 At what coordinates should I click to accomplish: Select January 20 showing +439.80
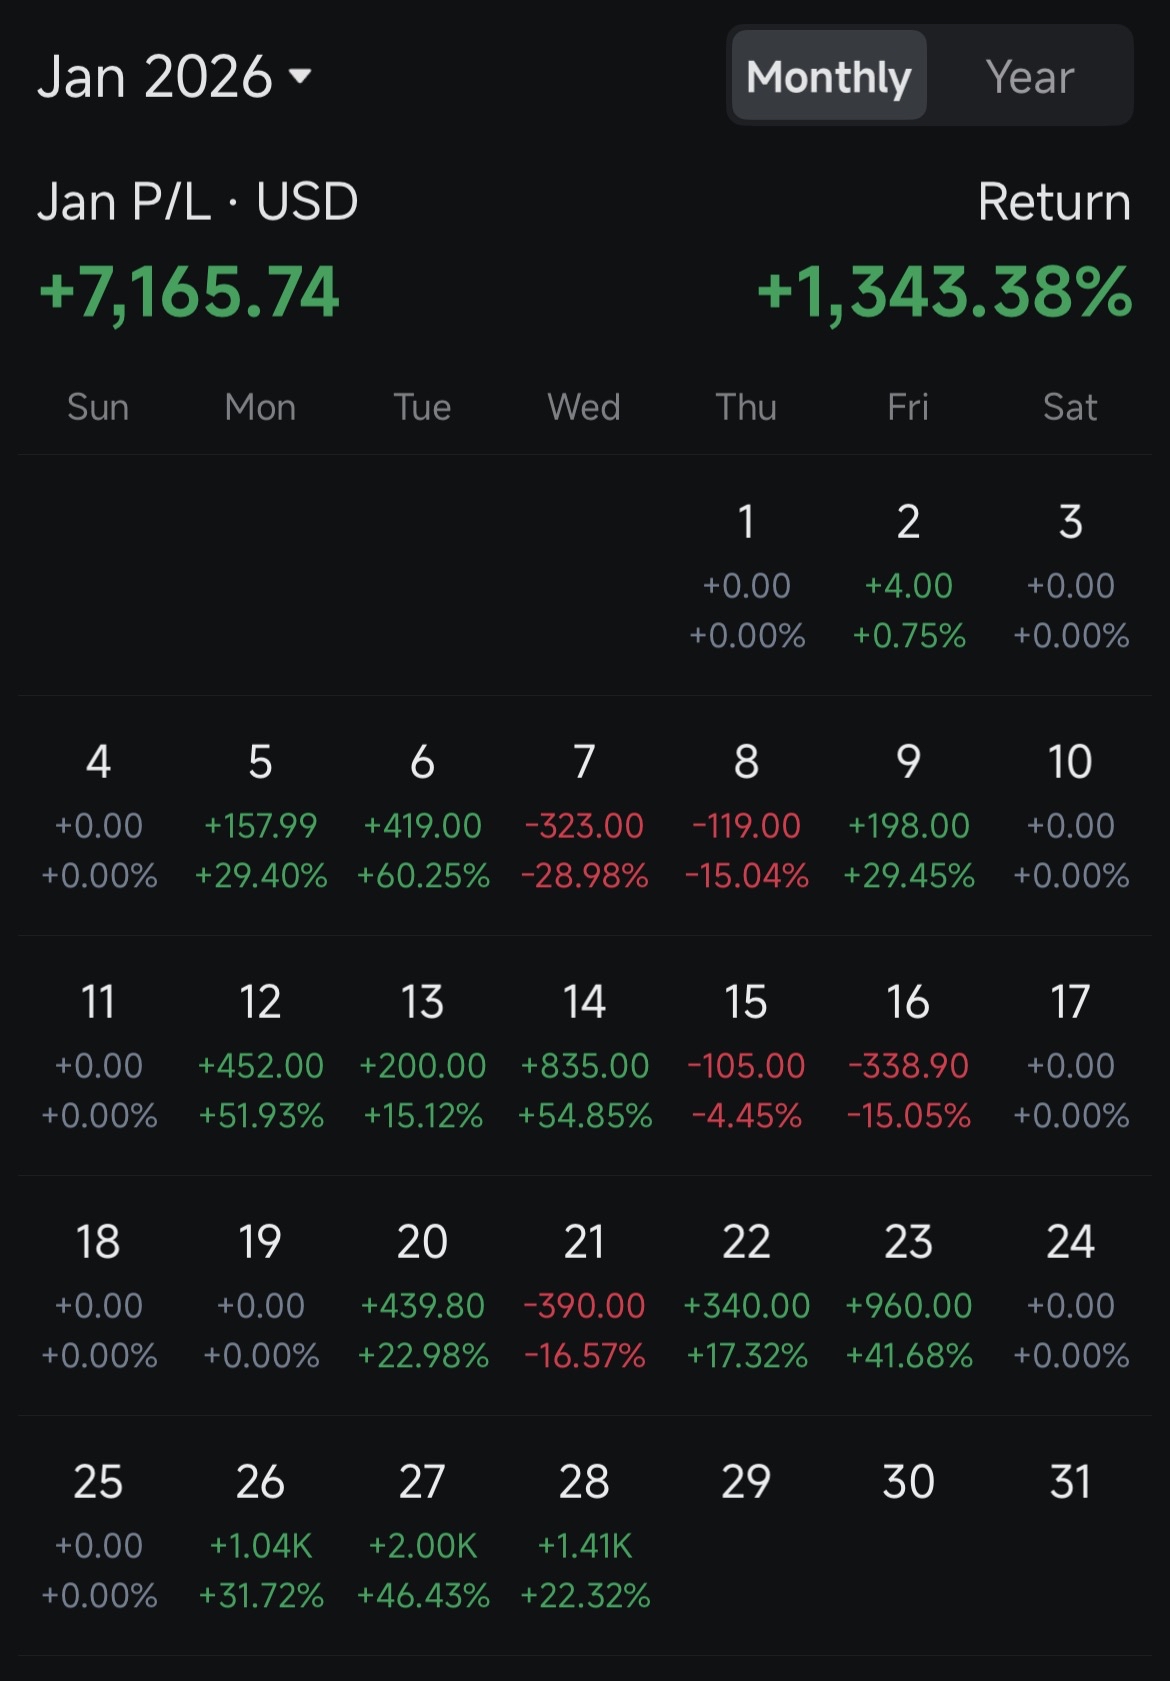click(422, 1296)
